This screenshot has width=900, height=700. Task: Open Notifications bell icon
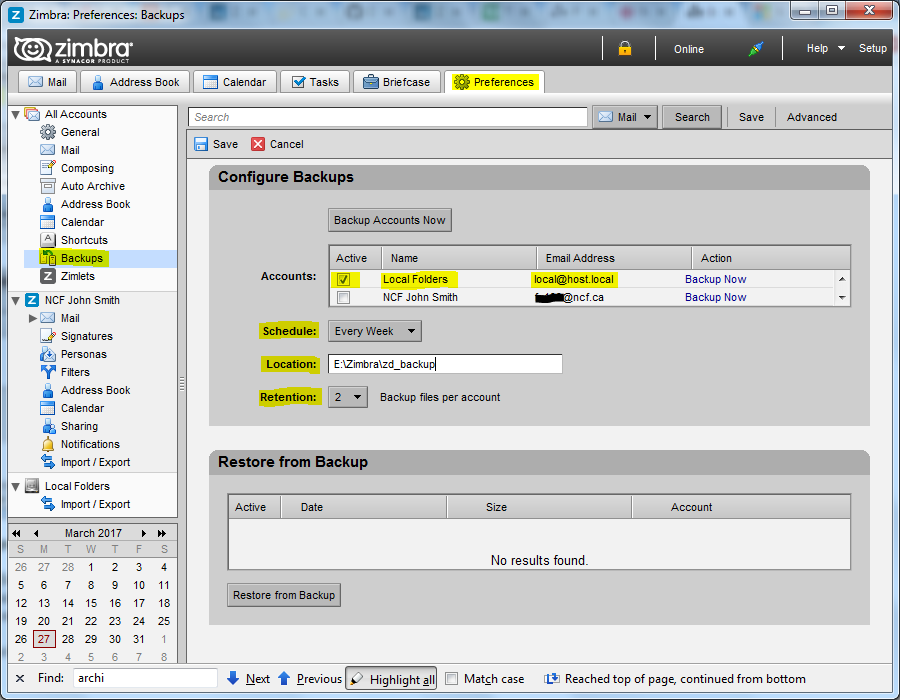(48, 444)
